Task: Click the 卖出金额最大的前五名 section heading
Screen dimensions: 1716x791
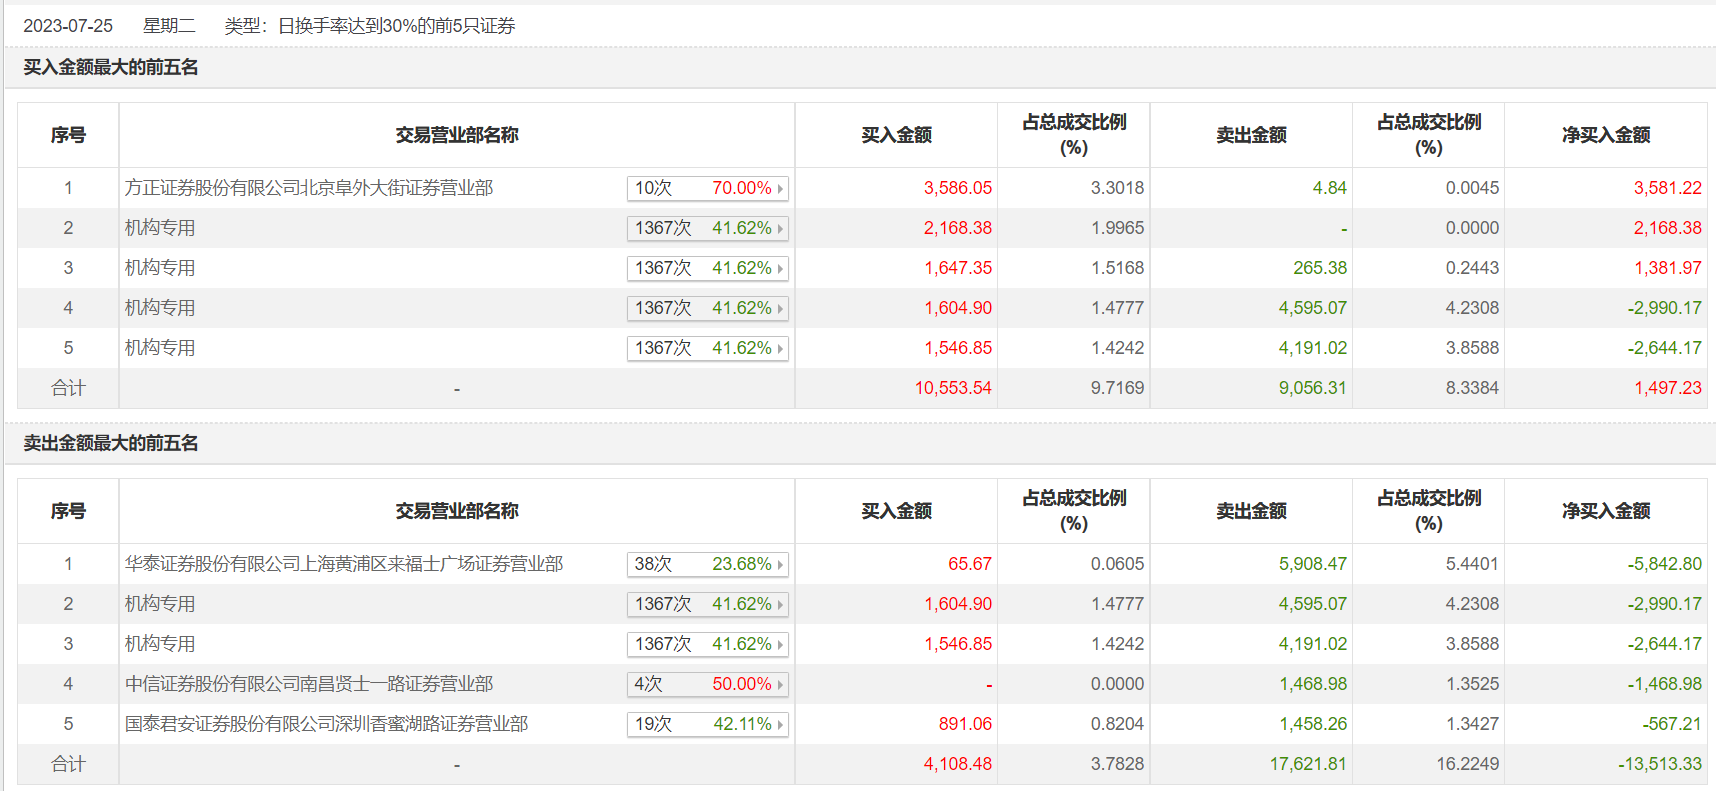Action: [x=111, y=443]
